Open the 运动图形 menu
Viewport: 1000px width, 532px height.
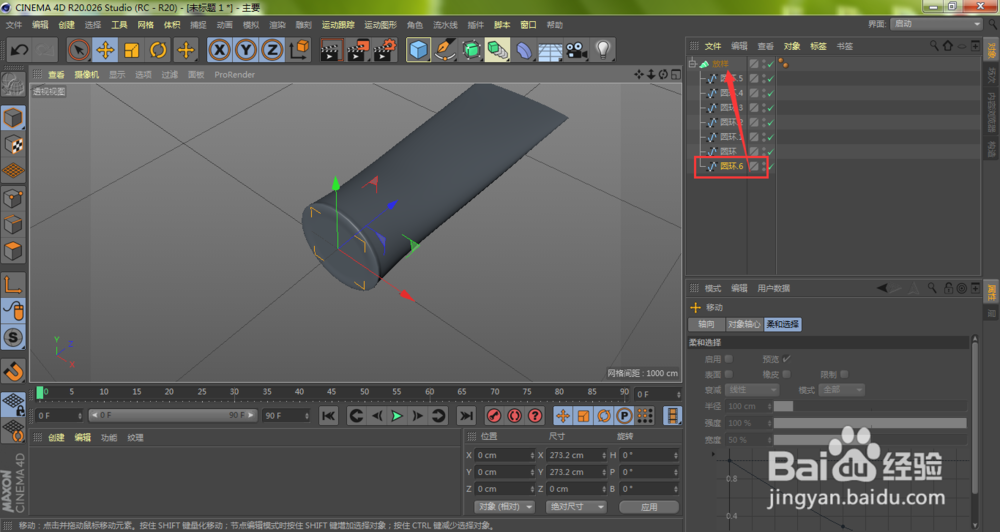380,25
